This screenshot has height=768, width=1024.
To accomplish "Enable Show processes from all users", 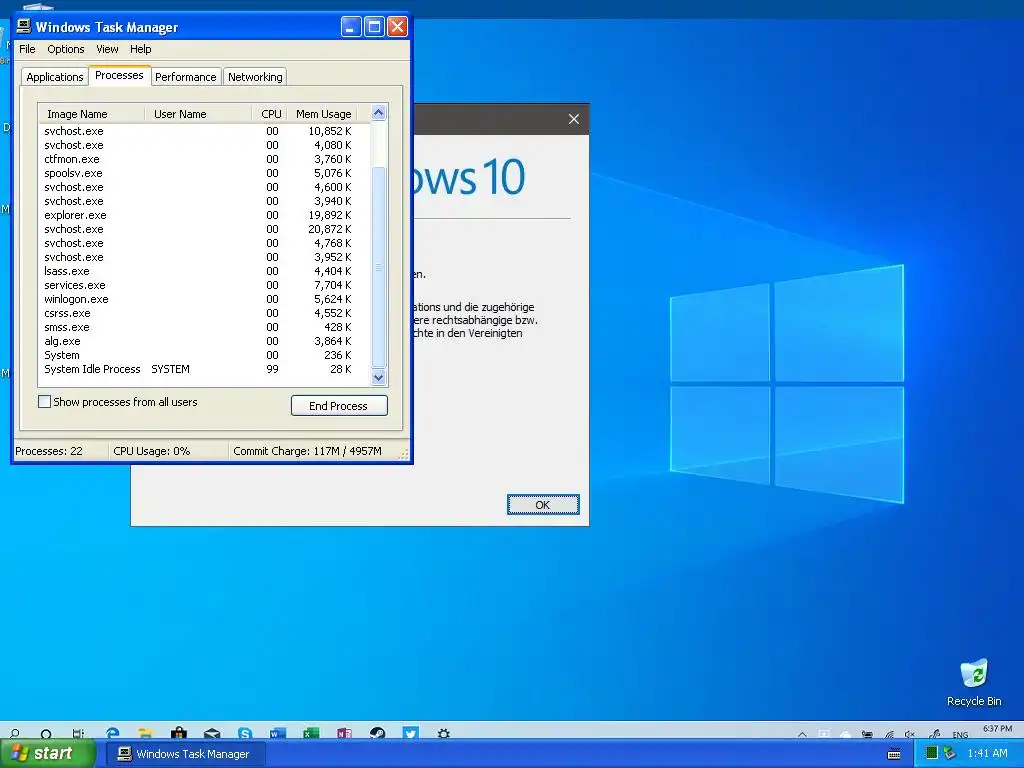I will click(44, 402).
